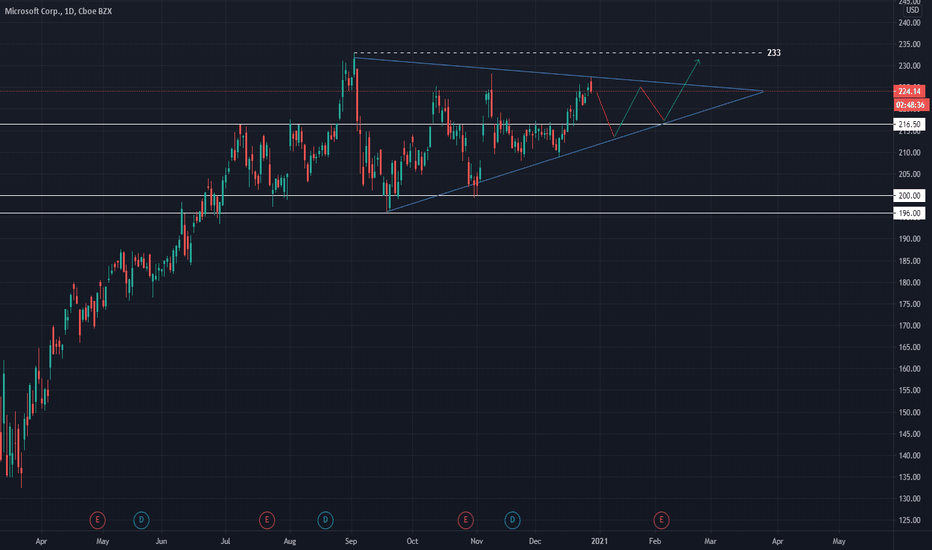This screenshot has width=932, height=550.
Task: Click the dividend D marker before Jun
Action: [x=141, y=520]
